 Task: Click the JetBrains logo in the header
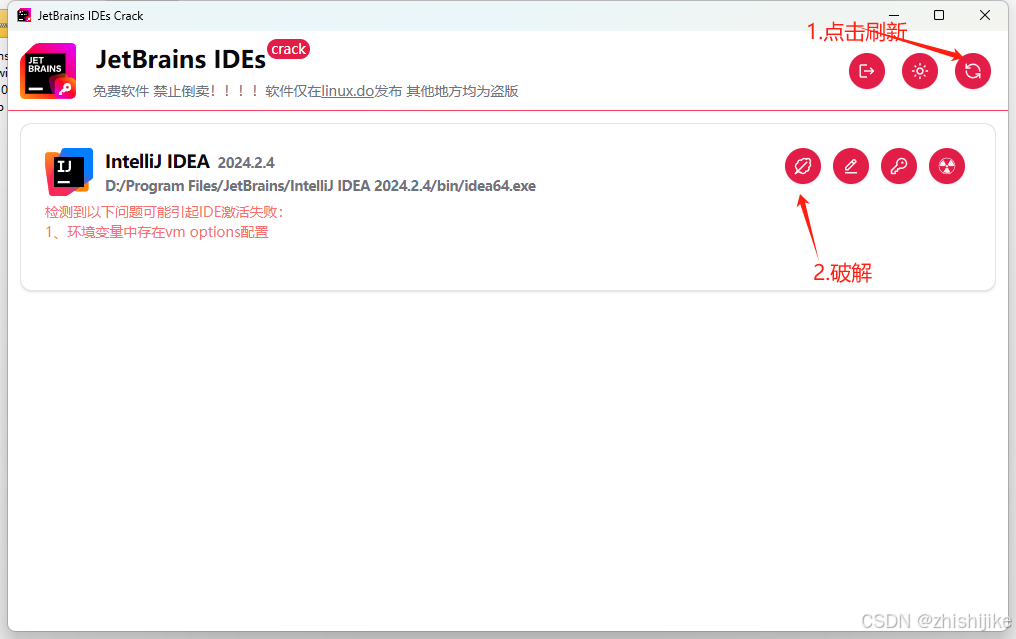pyautogui.click(x=49, y=71)
